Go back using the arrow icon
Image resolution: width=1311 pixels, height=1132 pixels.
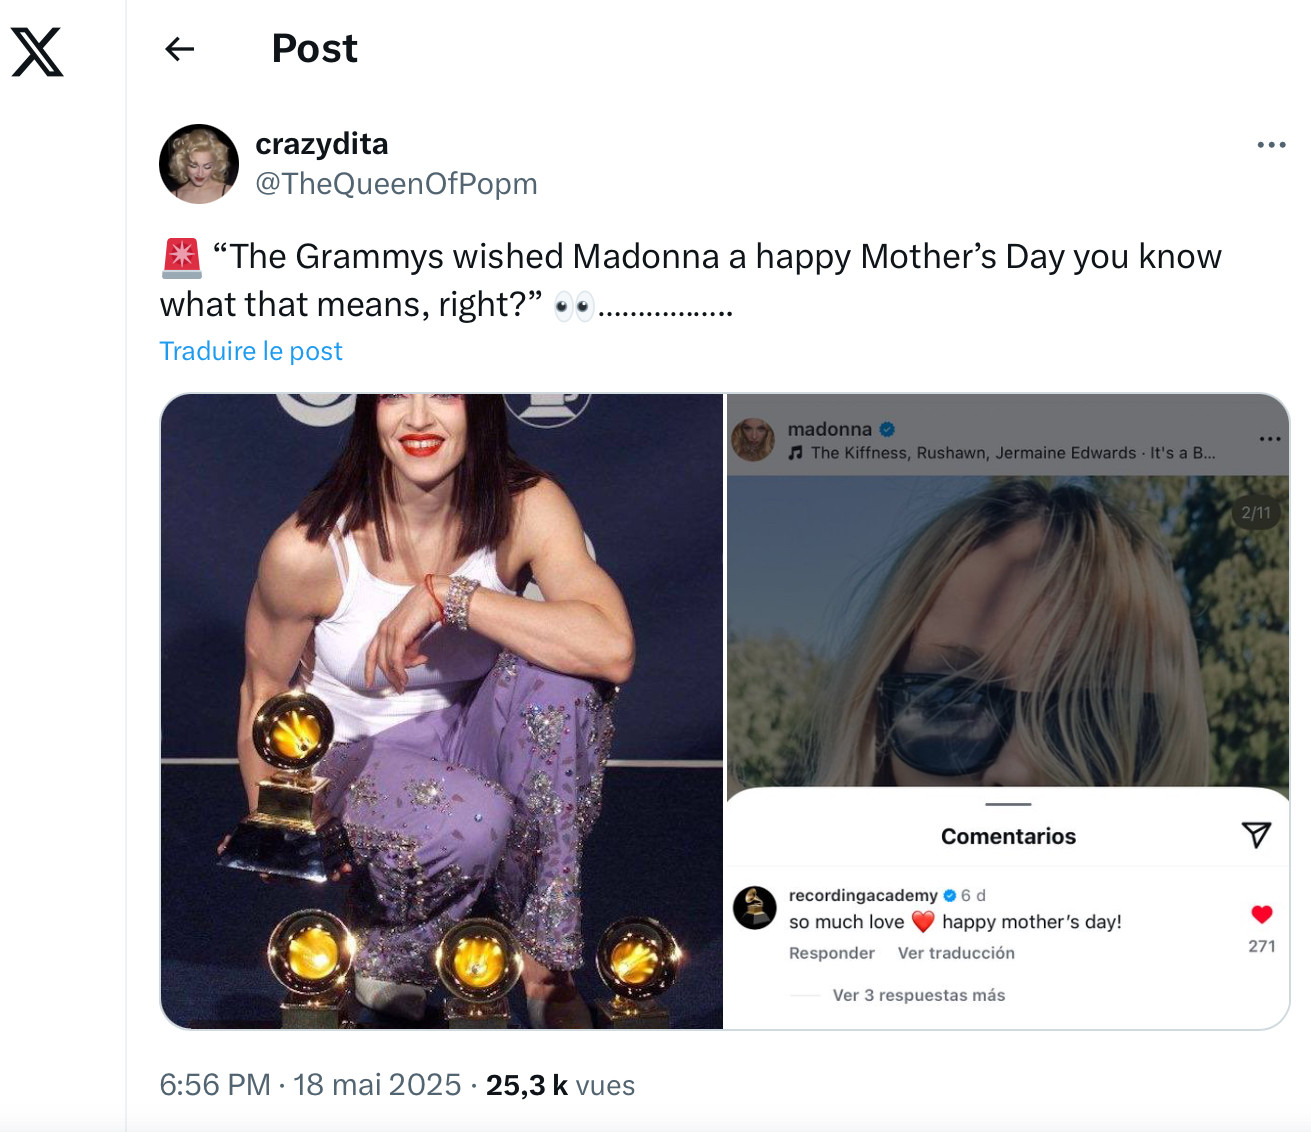[179, 49]
